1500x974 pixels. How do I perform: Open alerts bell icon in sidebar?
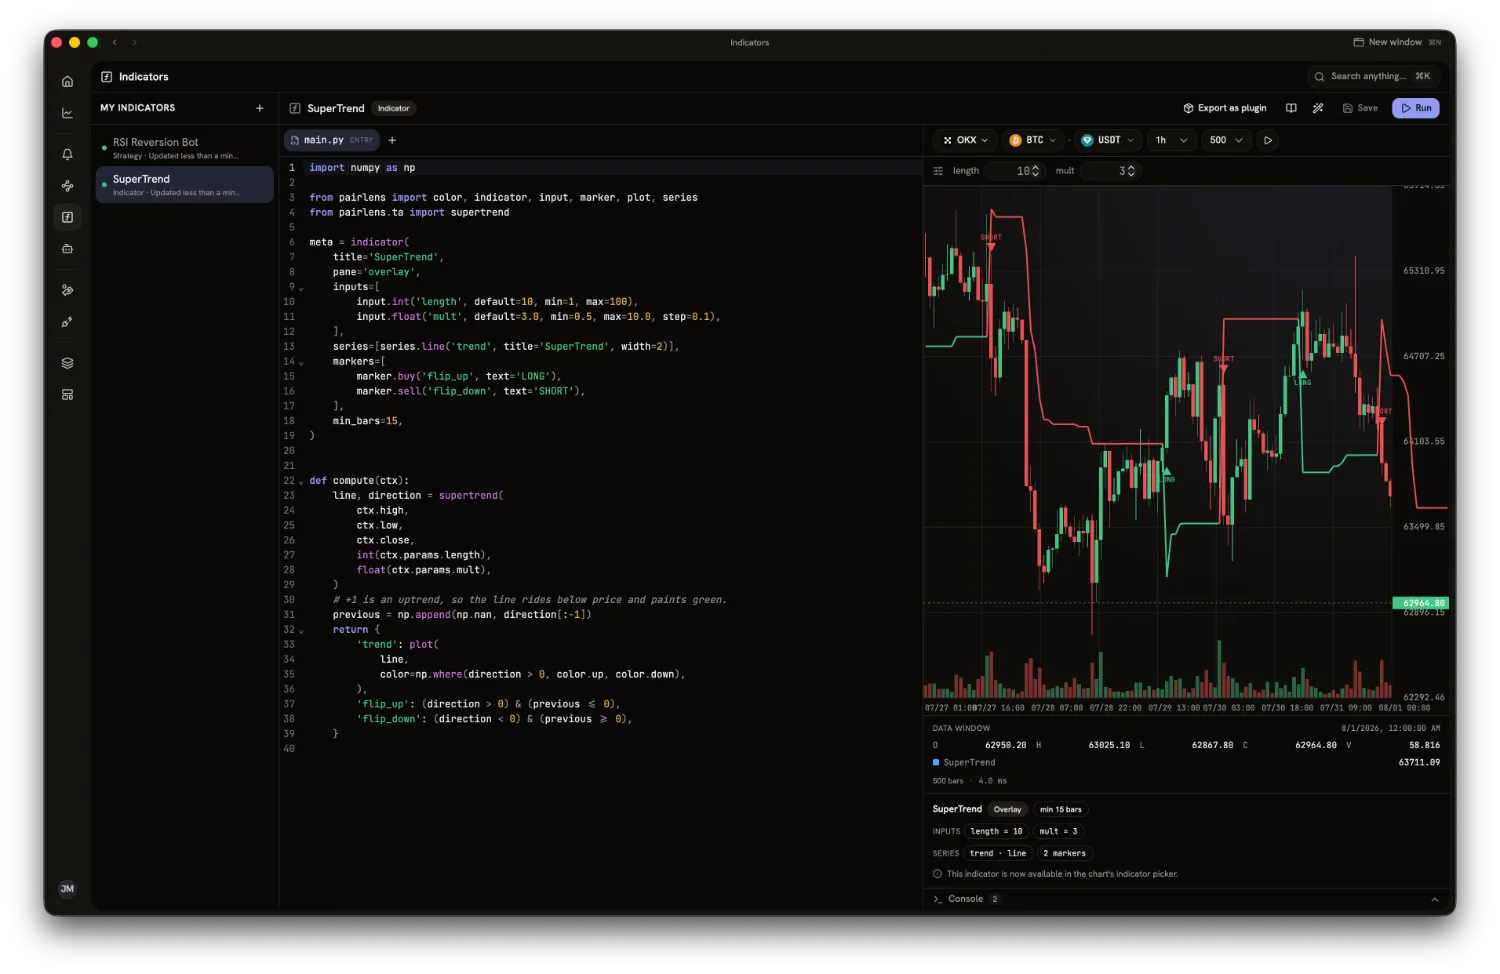67,154
